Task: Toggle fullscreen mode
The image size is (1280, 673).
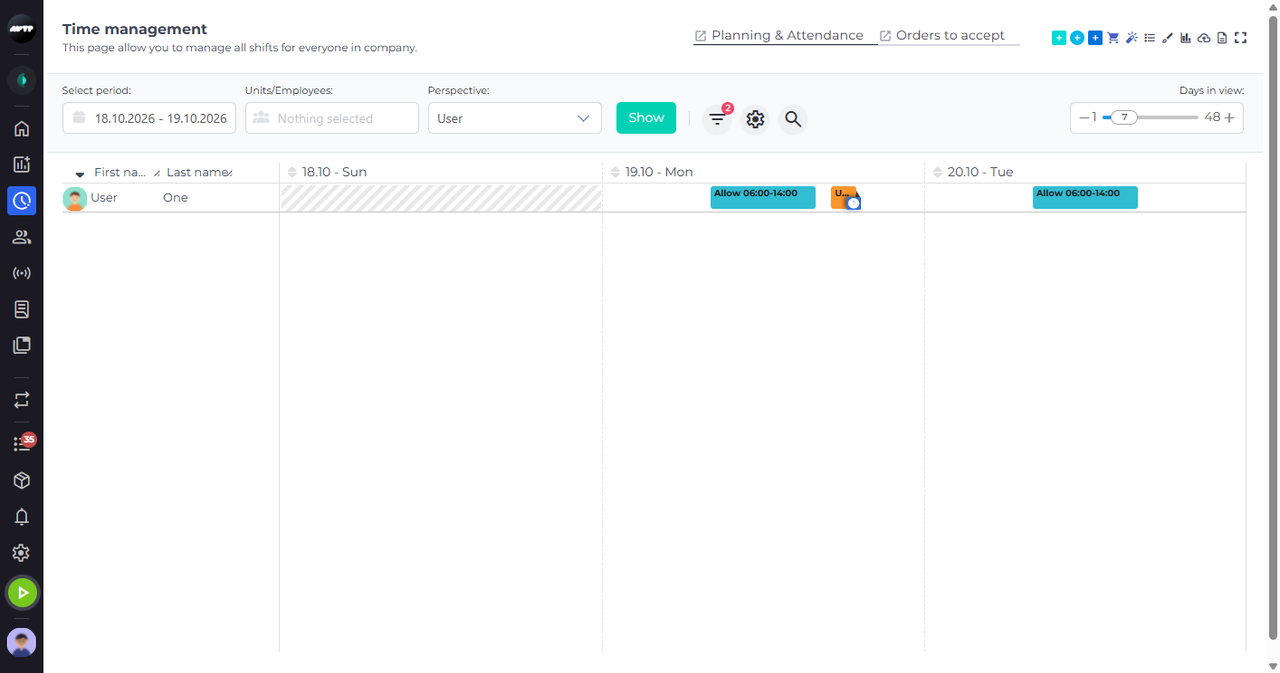Action: 1241,38
